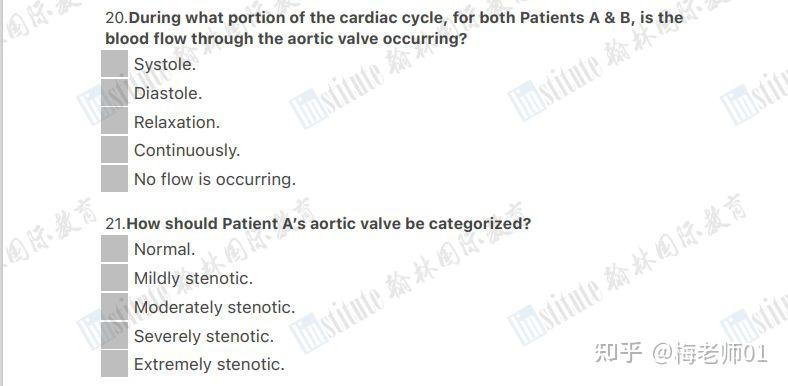Screen dimensions: 788x386
Task: Mark the 'No flow is occurring' checkbox
Action: (x=115, y=179)
